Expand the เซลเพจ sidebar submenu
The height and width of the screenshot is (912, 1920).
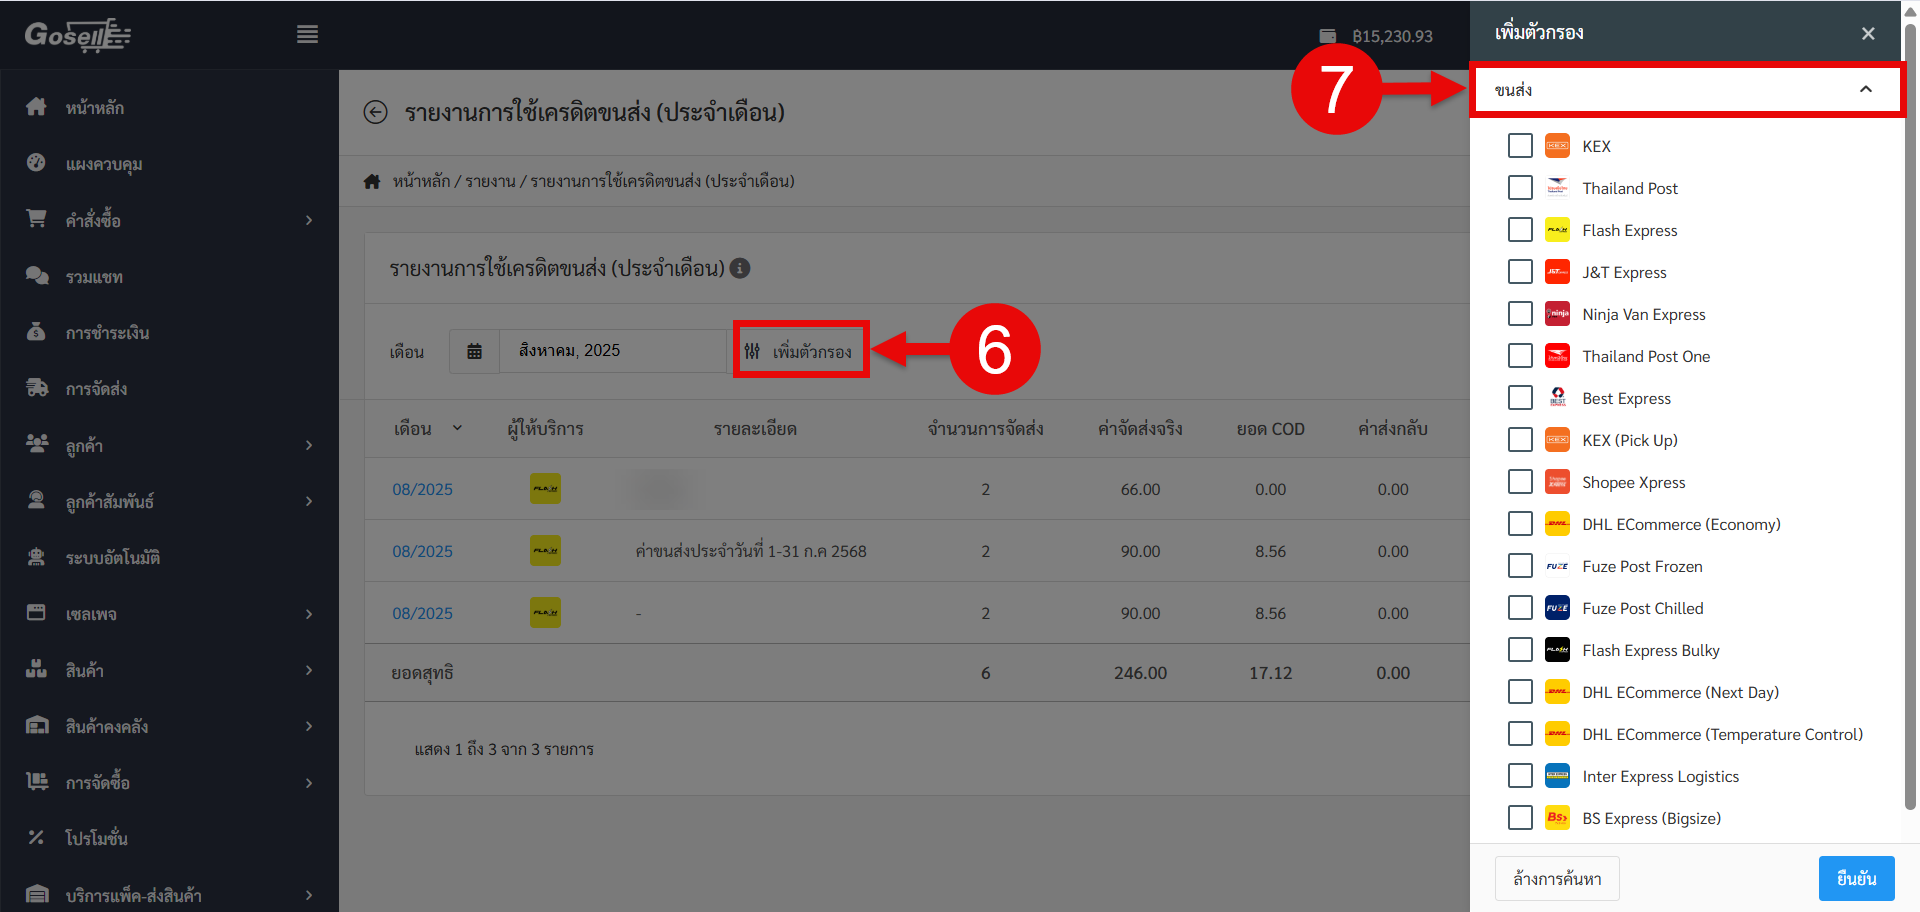309,614
